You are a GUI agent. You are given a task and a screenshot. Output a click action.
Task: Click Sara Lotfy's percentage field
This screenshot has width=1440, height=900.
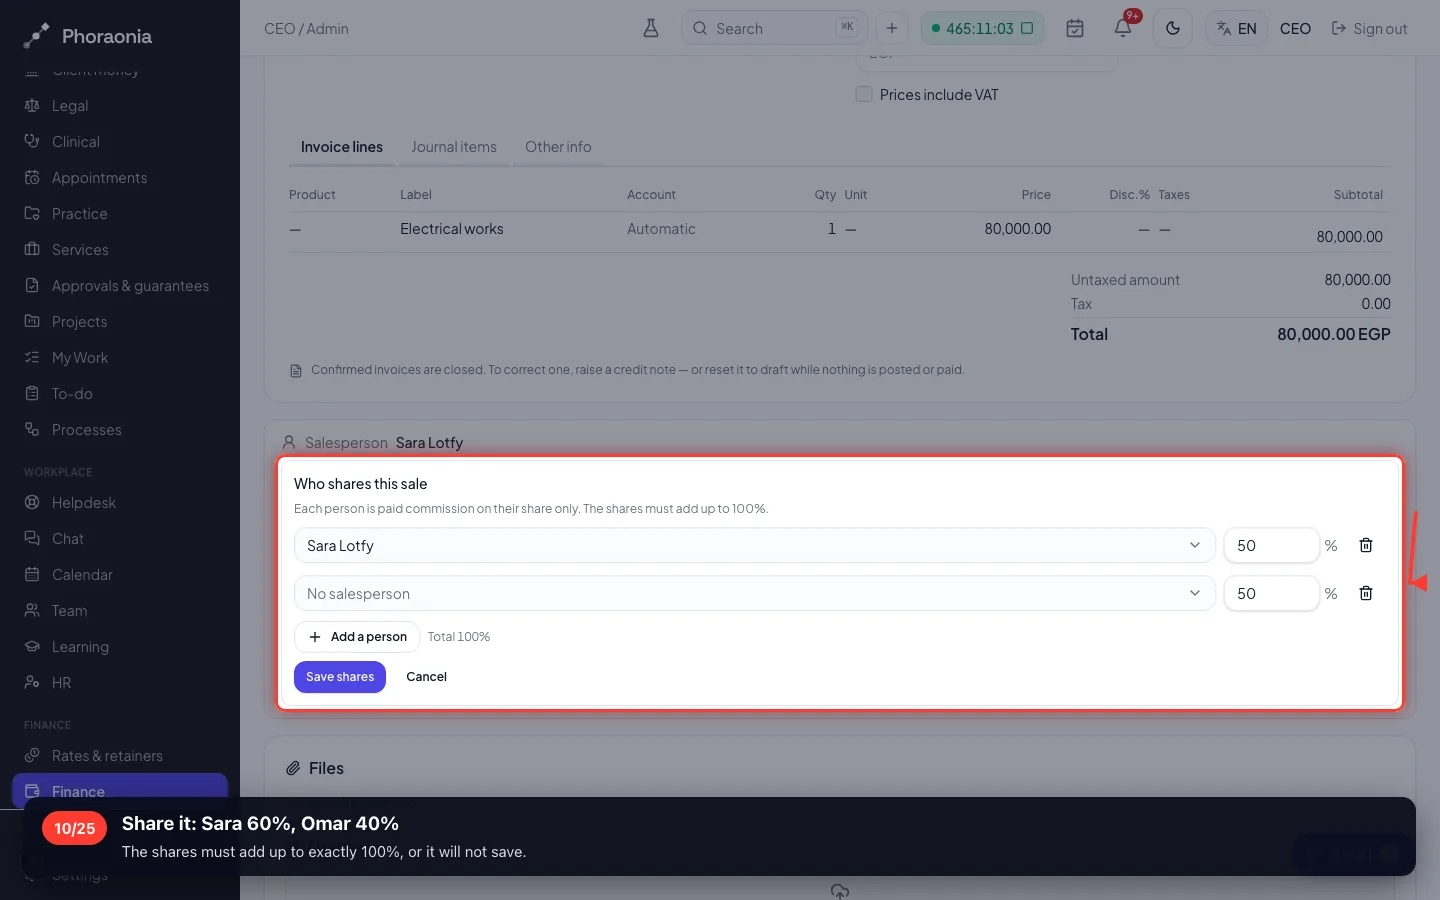point(1272,545)
